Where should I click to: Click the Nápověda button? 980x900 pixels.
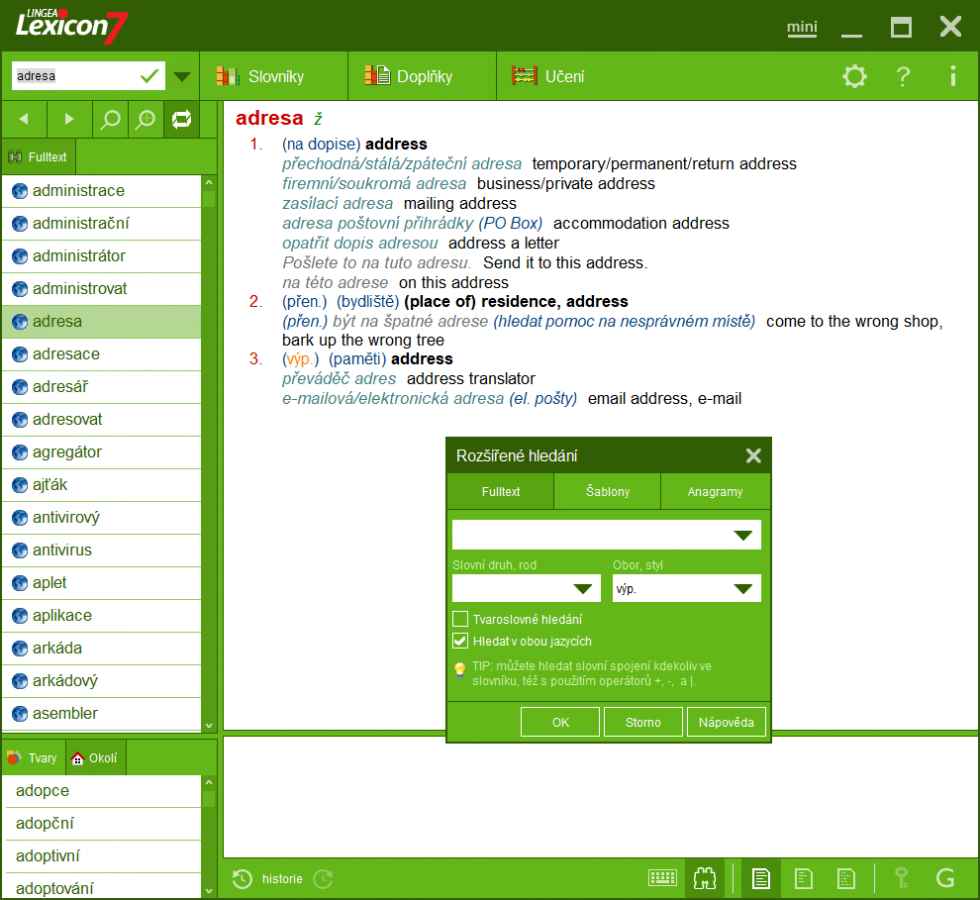[x=727, y=721]
